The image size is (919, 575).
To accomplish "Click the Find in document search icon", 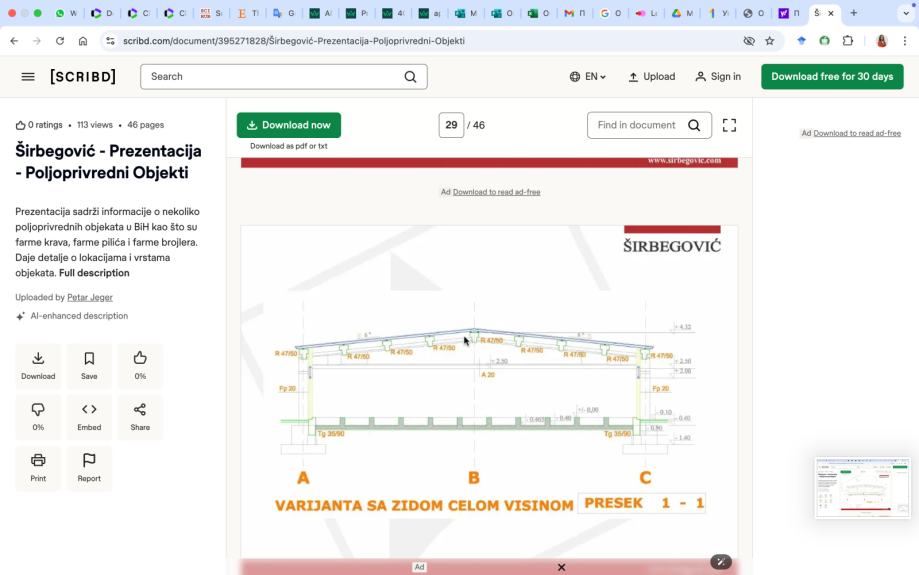I will [694, 125].
